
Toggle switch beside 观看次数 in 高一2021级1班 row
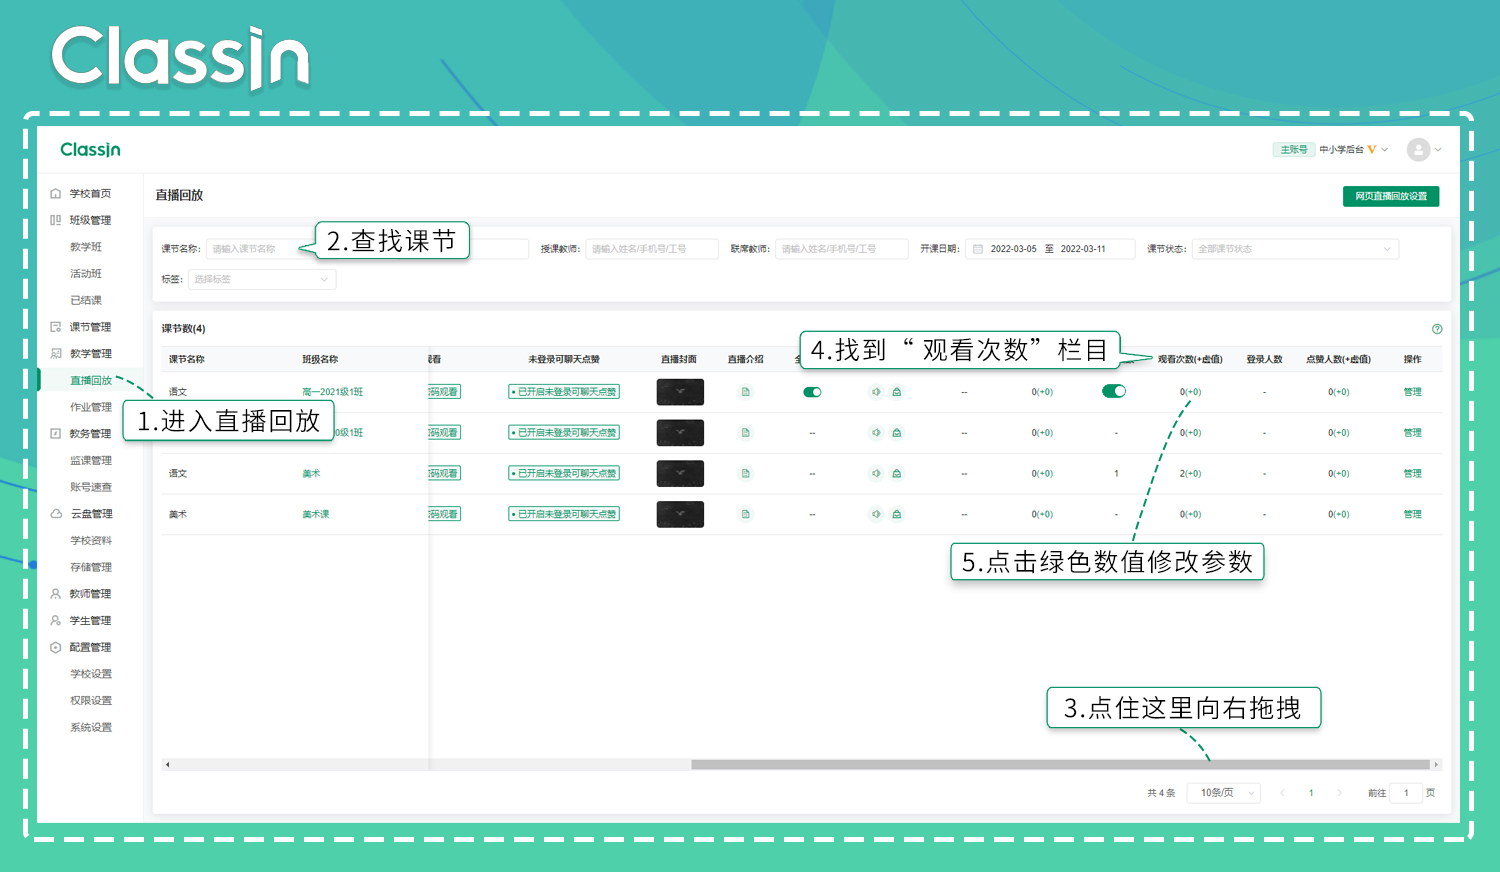(1114, 391)
